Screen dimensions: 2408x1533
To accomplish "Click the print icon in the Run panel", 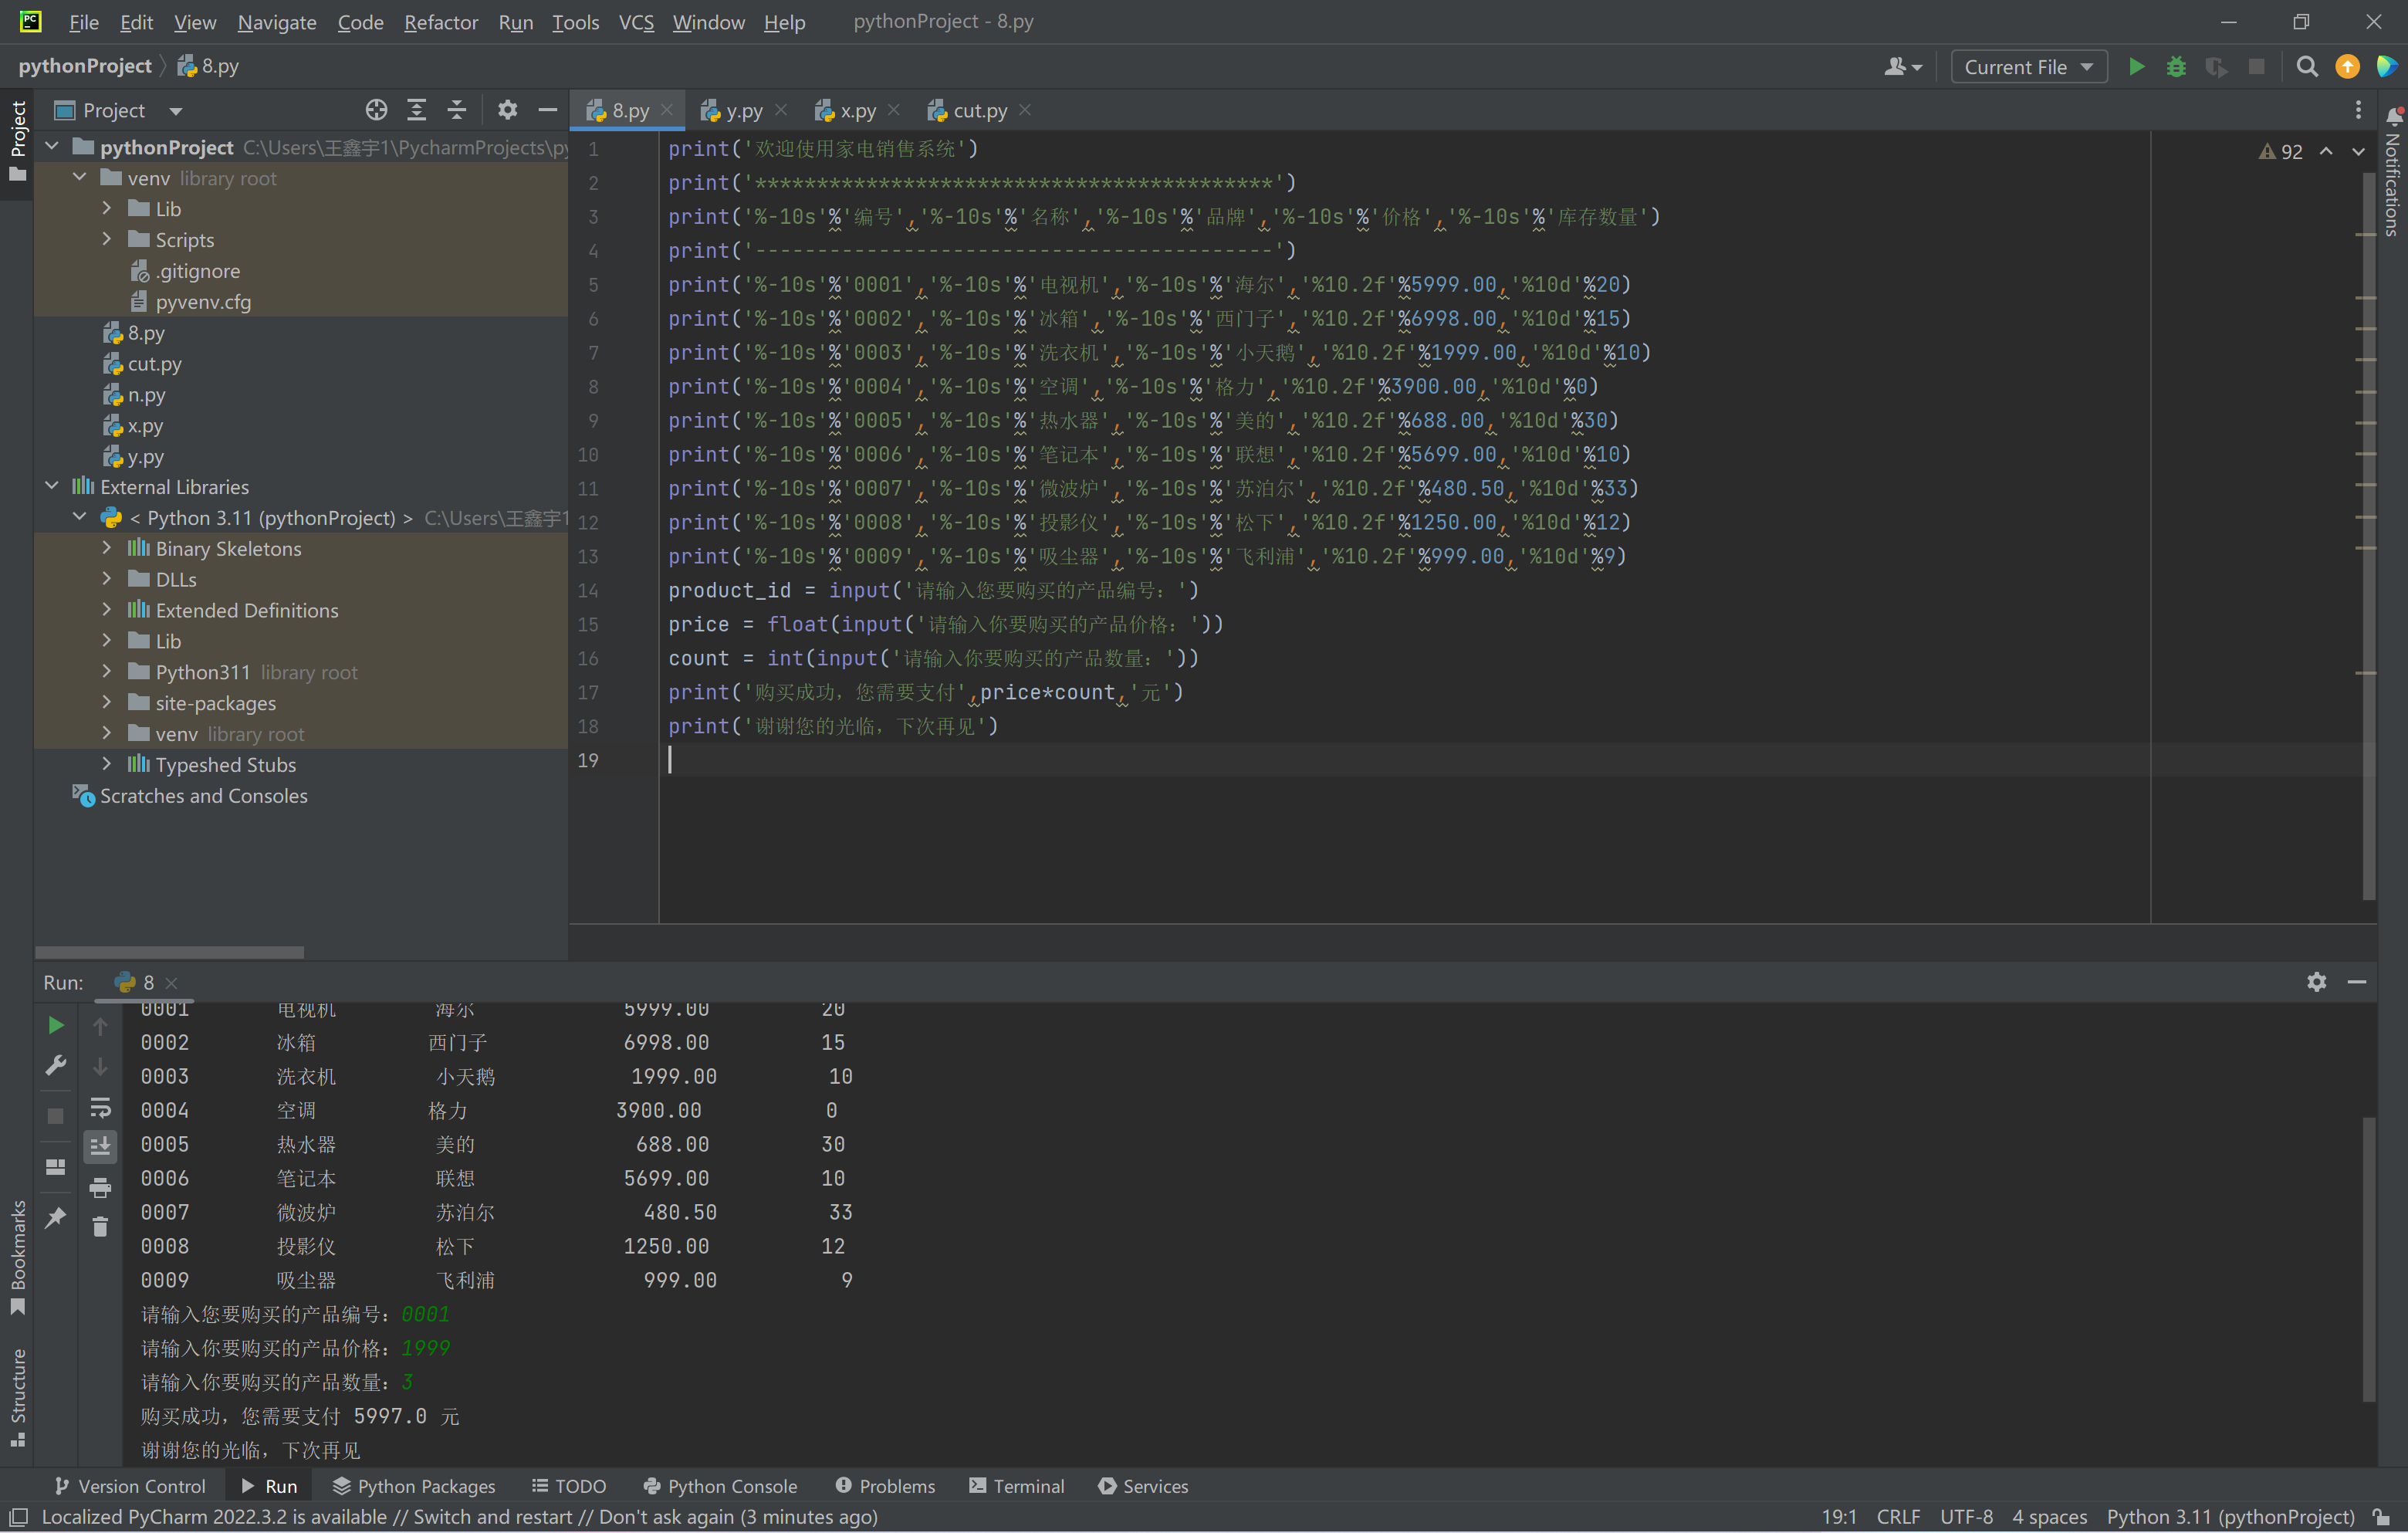I will click(100, 1187).
